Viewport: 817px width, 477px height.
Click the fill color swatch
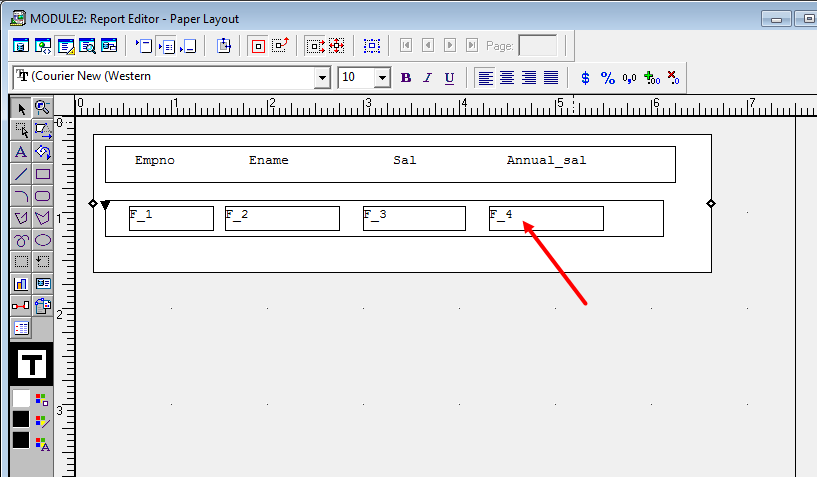21,398
